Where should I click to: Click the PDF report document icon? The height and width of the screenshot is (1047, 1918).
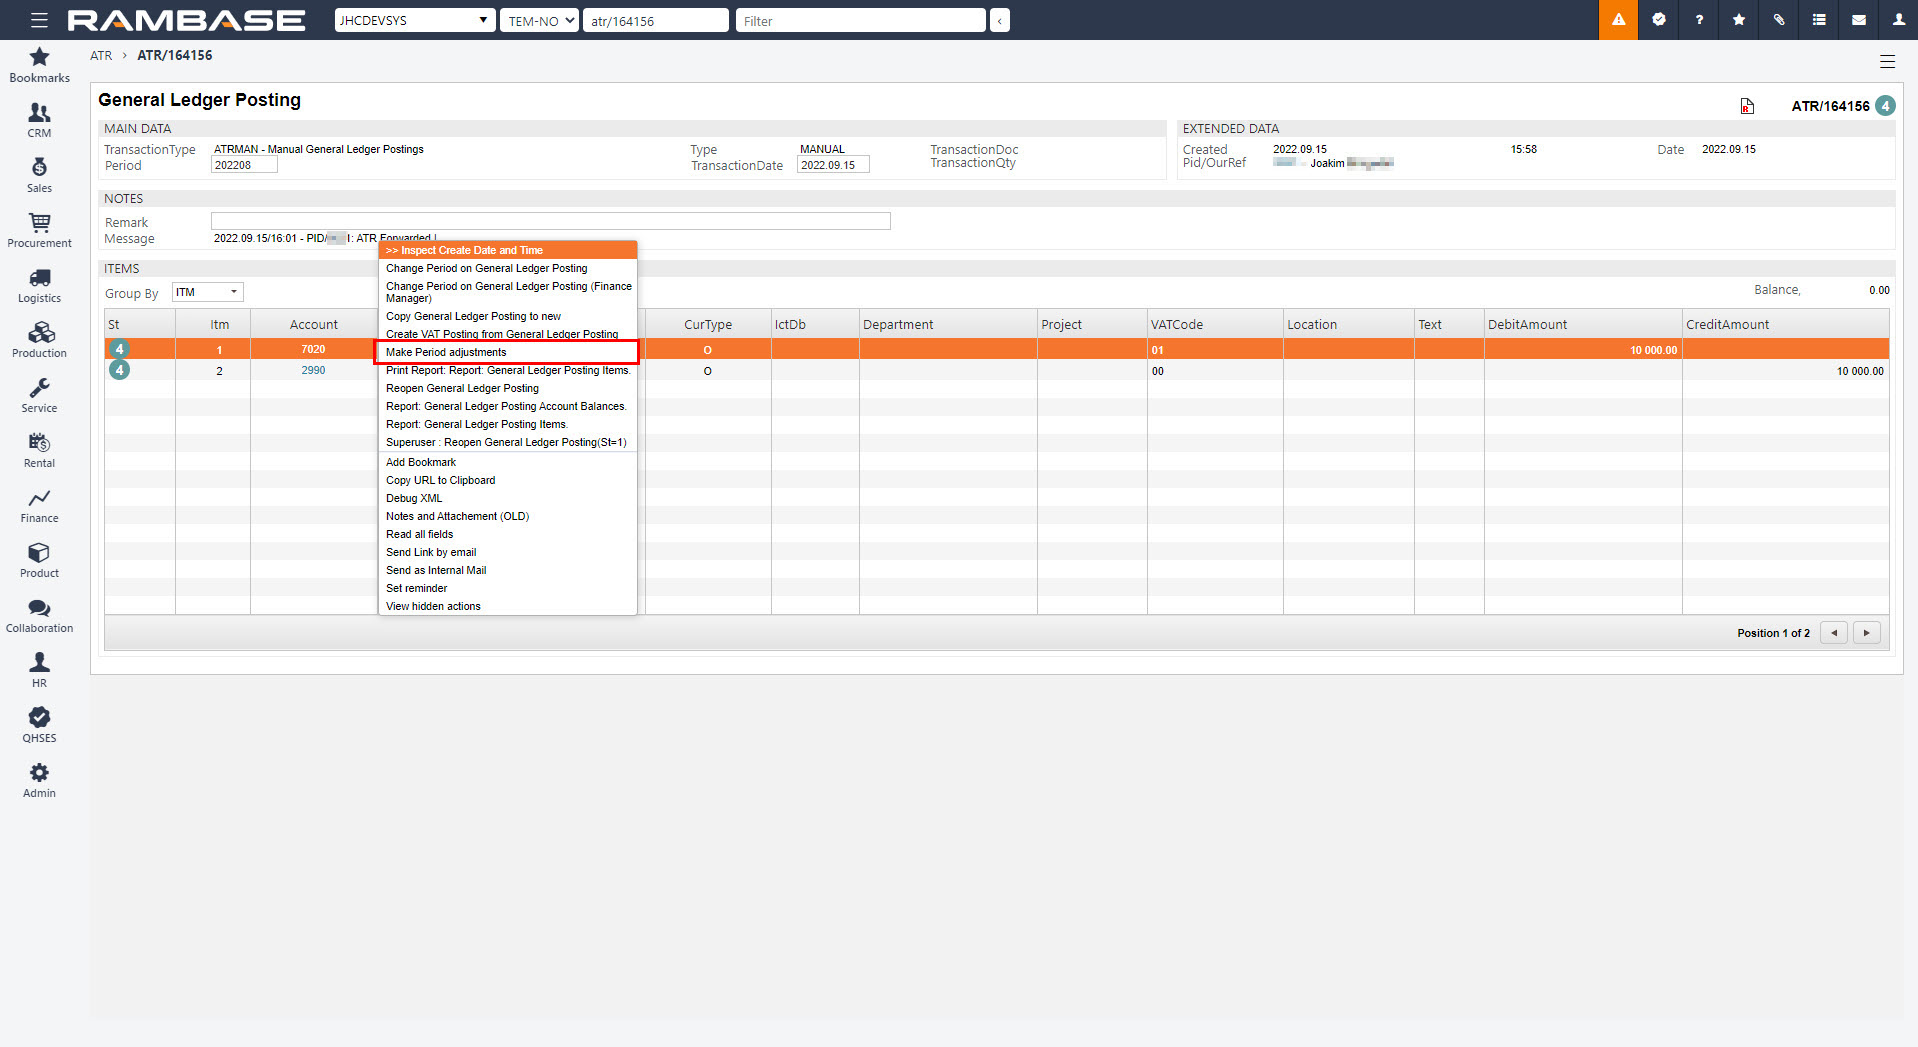click(x=1747, y=106)
